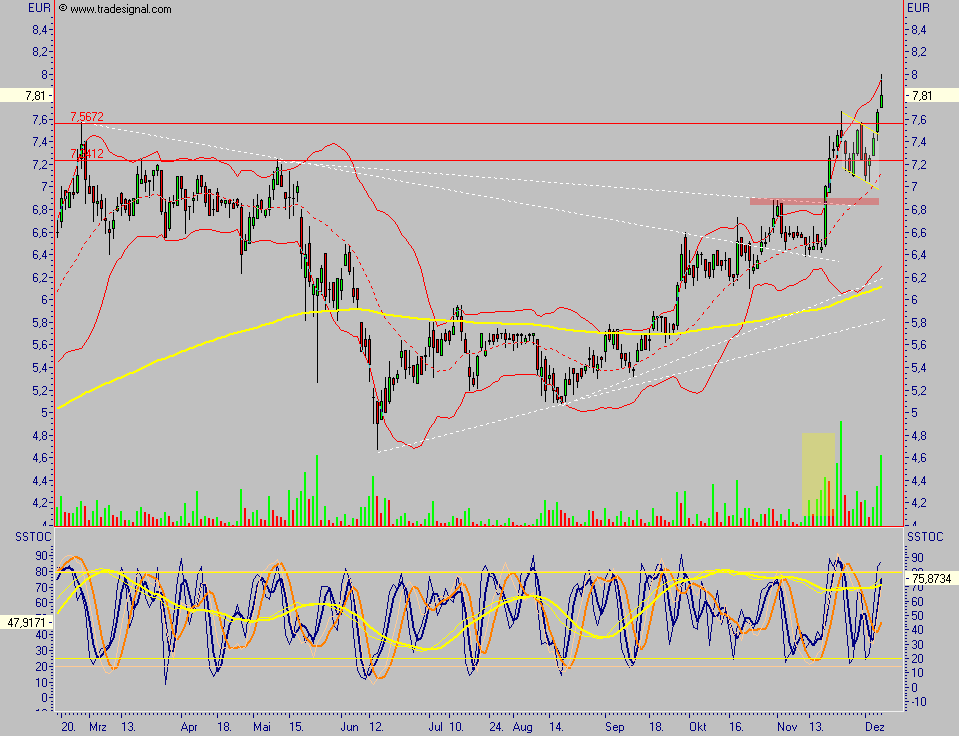Image resolution: width=959 pixels, height=736 pixels.
Task: Select the SSTOC indicator label on the right
Action: (925, 538)
